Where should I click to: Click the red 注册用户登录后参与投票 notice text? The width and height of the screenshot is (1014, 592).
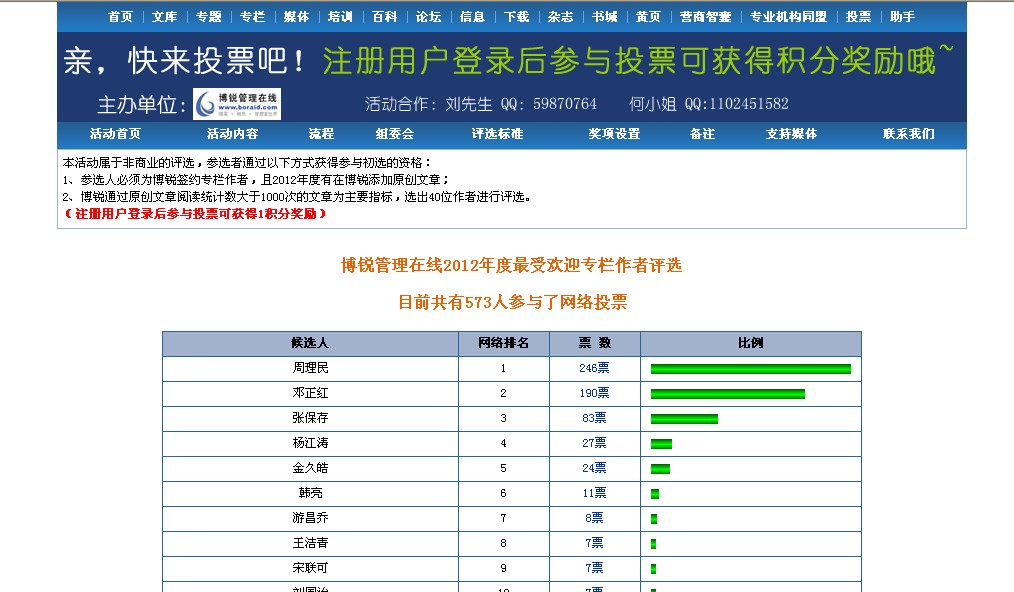(195, 214)
